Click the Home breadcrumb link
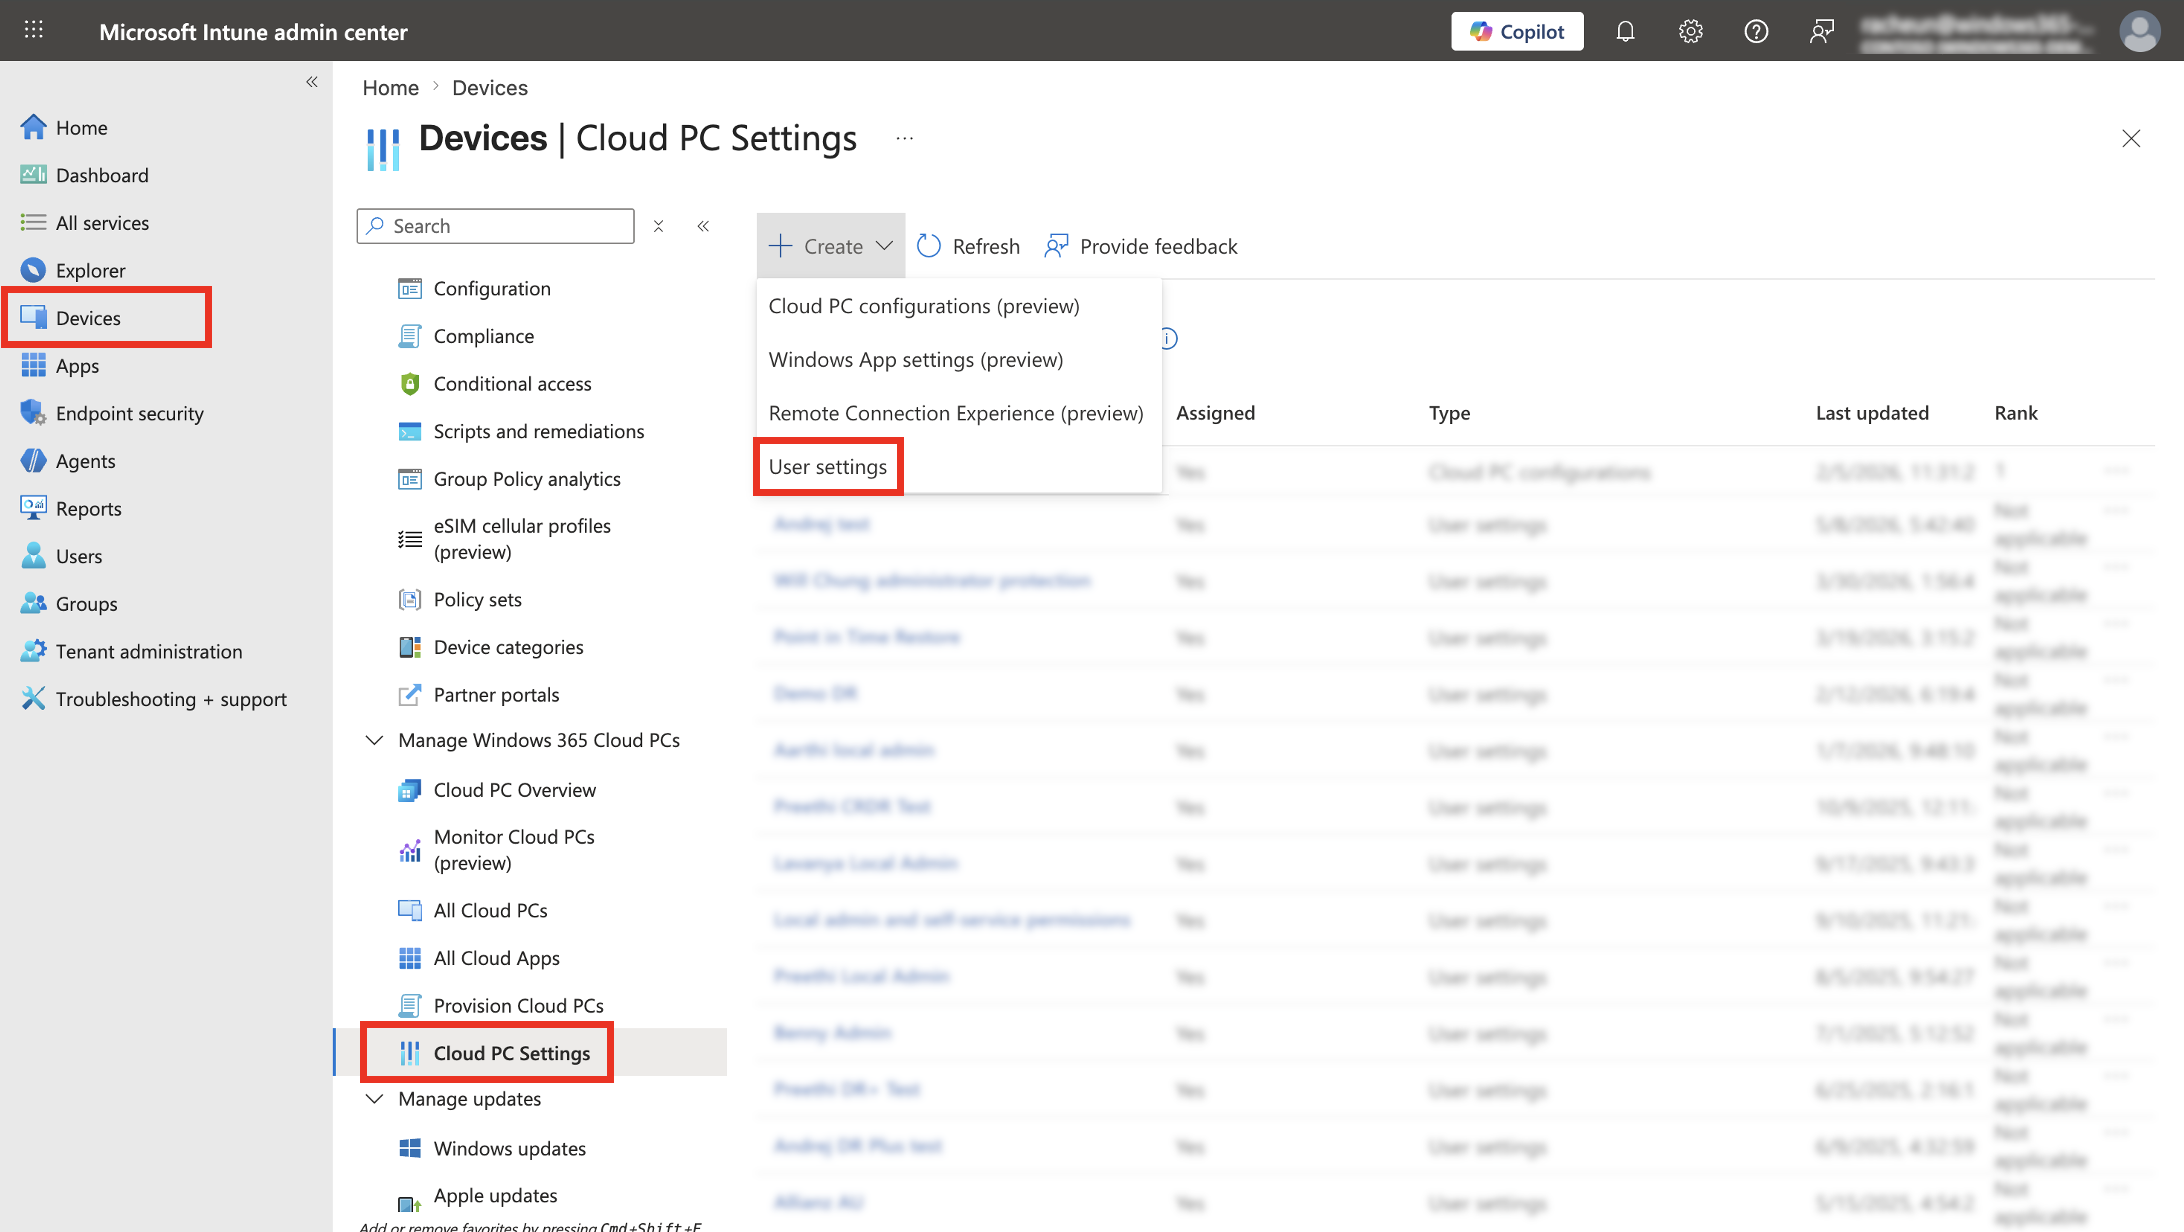Viewport: 2184px width, 1232px height. (390, 88)
